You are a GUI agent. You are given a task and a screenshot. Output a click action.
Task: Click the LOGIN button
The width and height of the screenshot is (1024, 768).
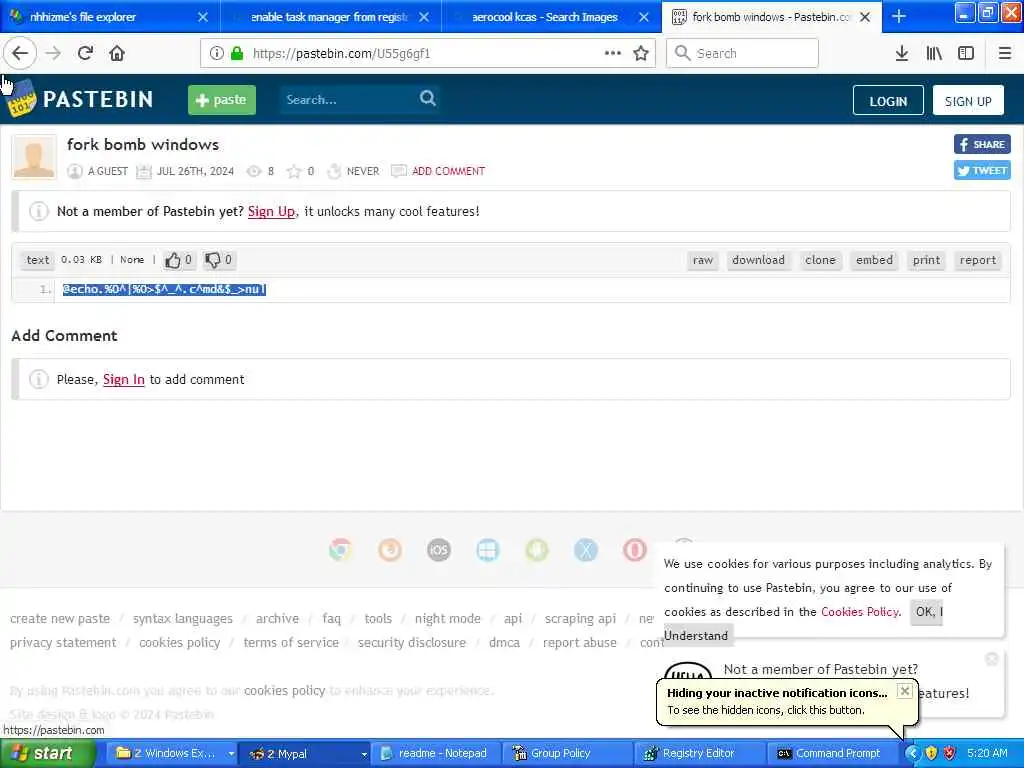[x=888, y=101]
